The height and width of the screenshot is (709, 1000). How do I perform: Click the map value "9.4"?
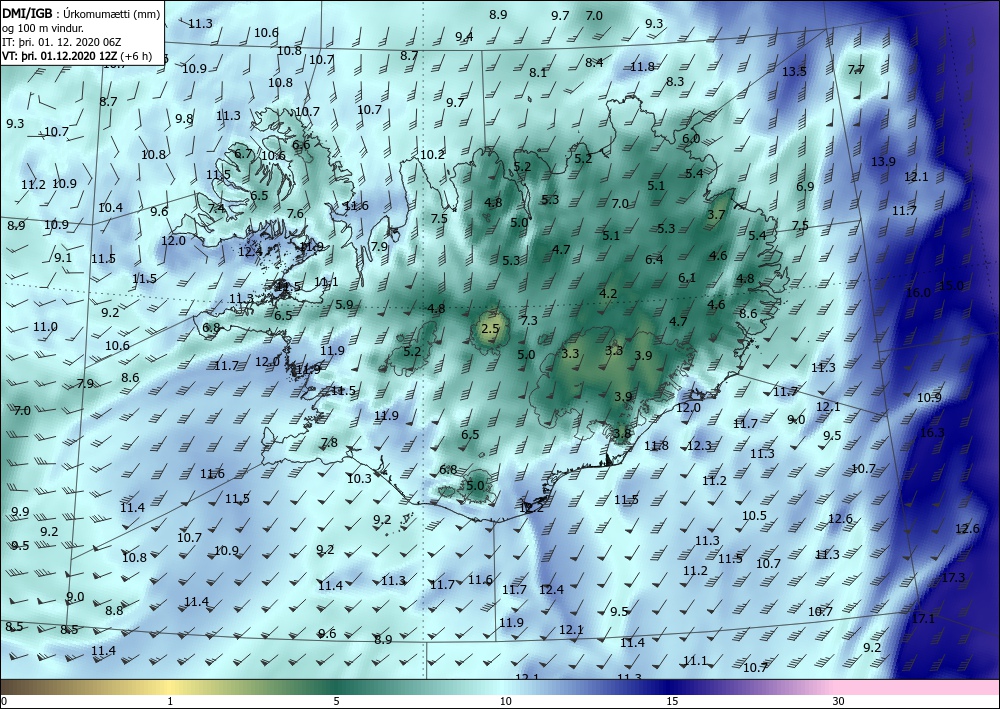click(464, 36)
